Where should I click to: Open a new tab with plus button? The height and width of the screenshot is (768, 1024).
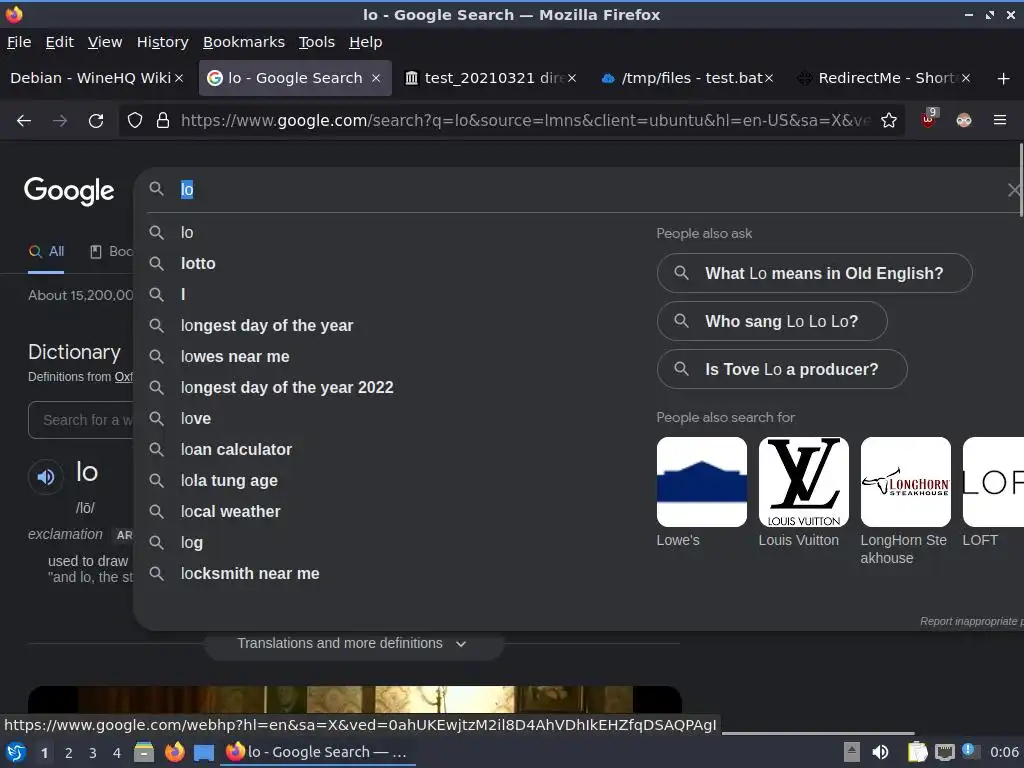(1004, 78)
